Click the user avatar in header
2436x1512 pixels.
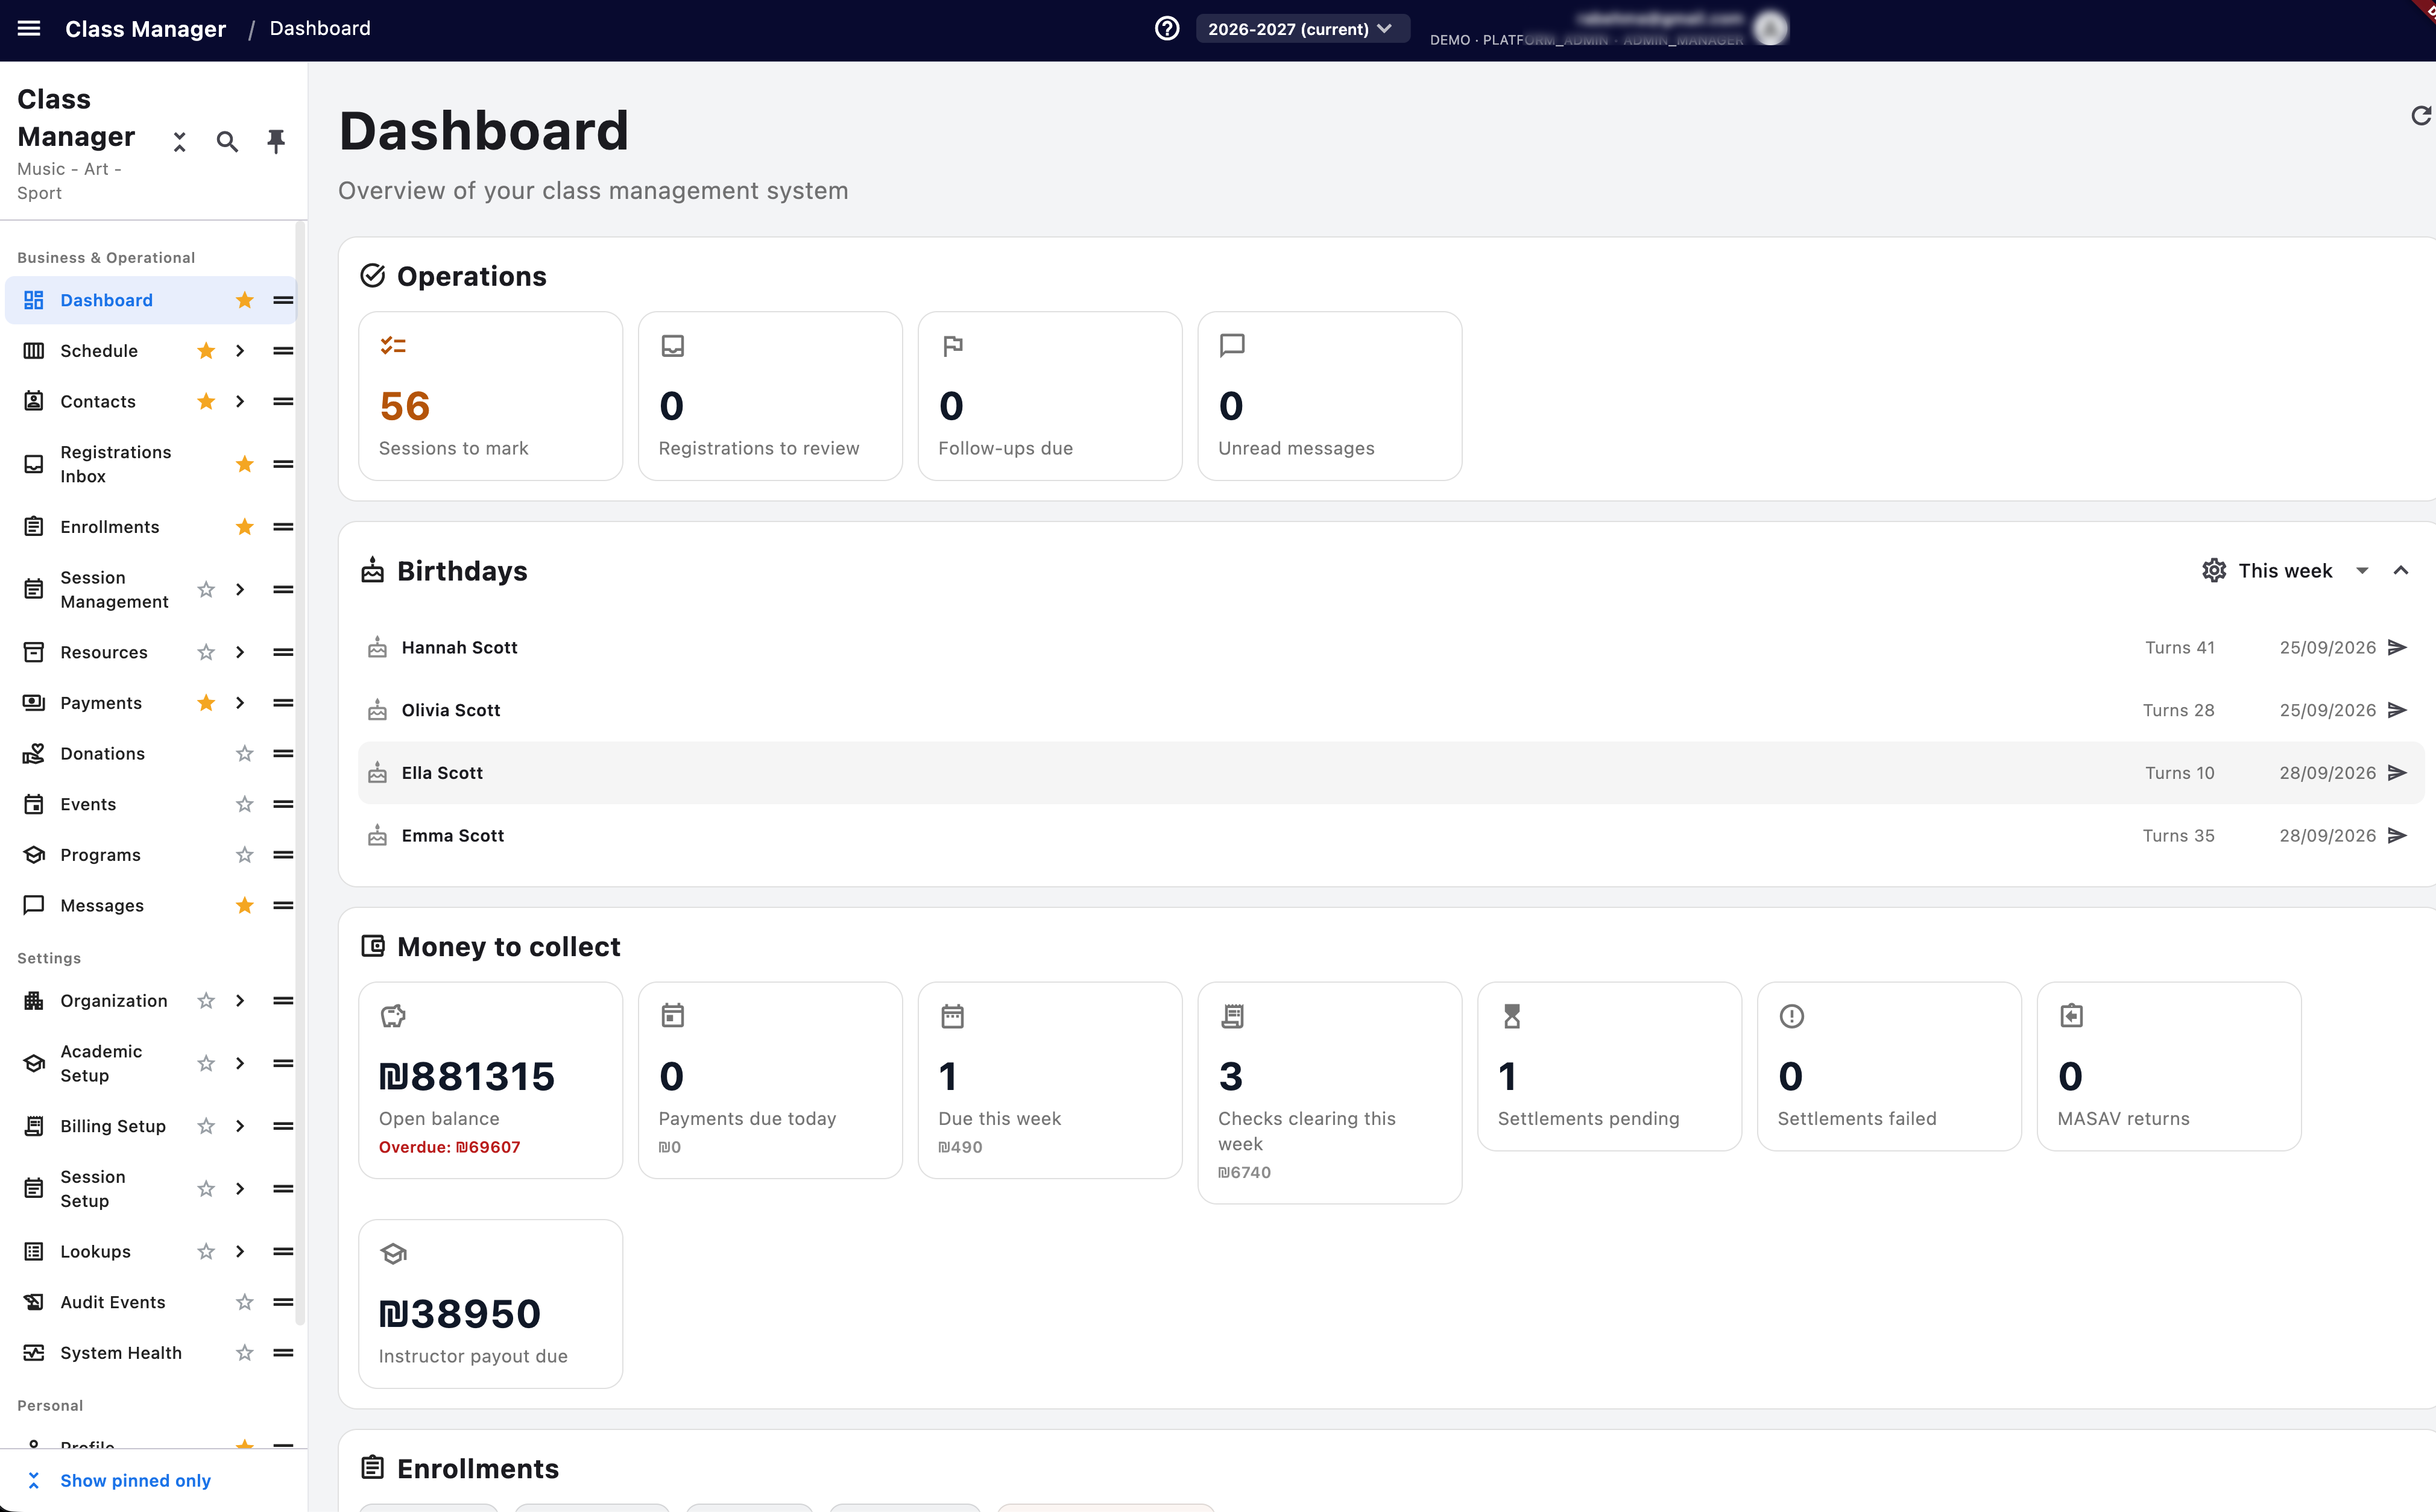click(x=1770, y=28)
